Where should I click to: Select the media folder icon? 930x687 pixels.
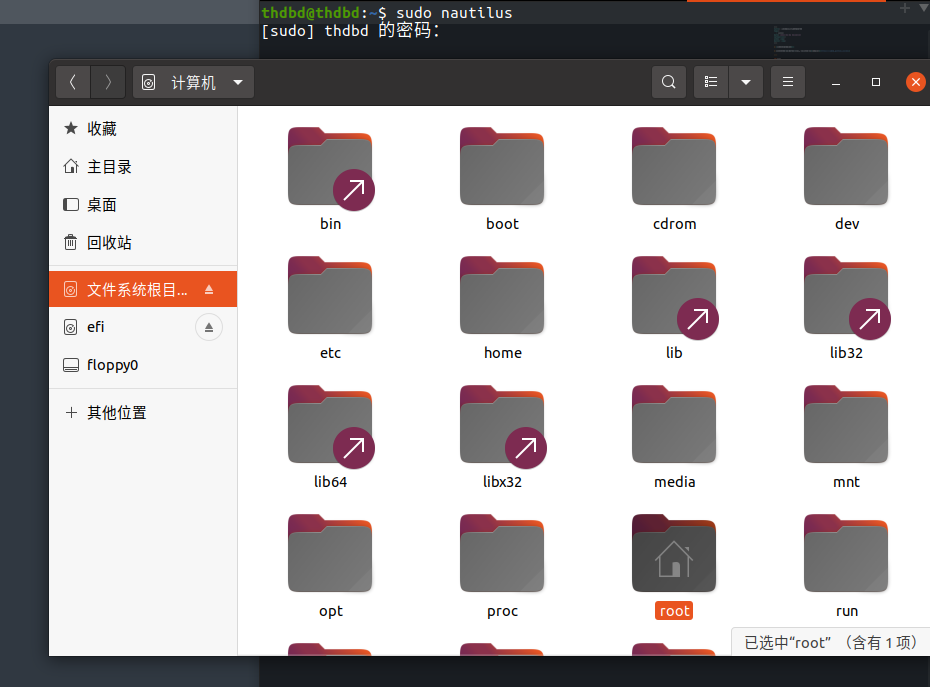(674, 424)
